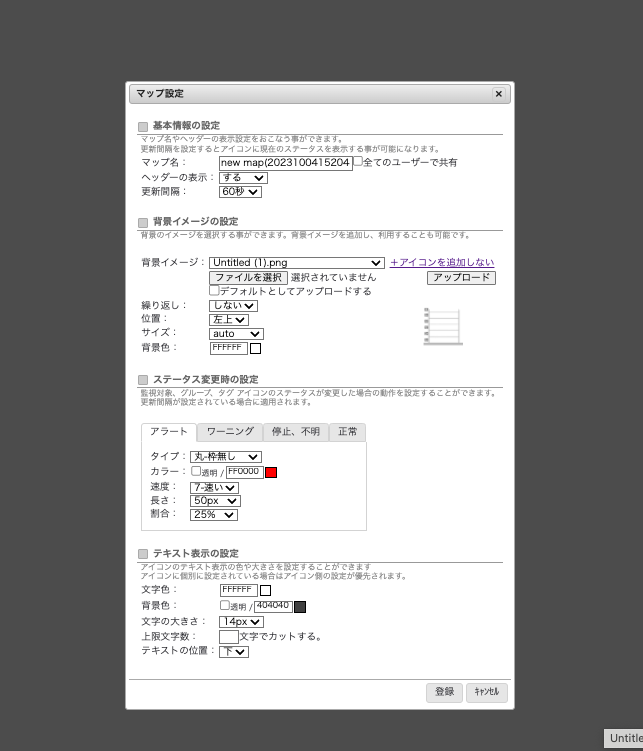
Task: Switch to the ワーニング tab
Action: click(x=230, y=432)
